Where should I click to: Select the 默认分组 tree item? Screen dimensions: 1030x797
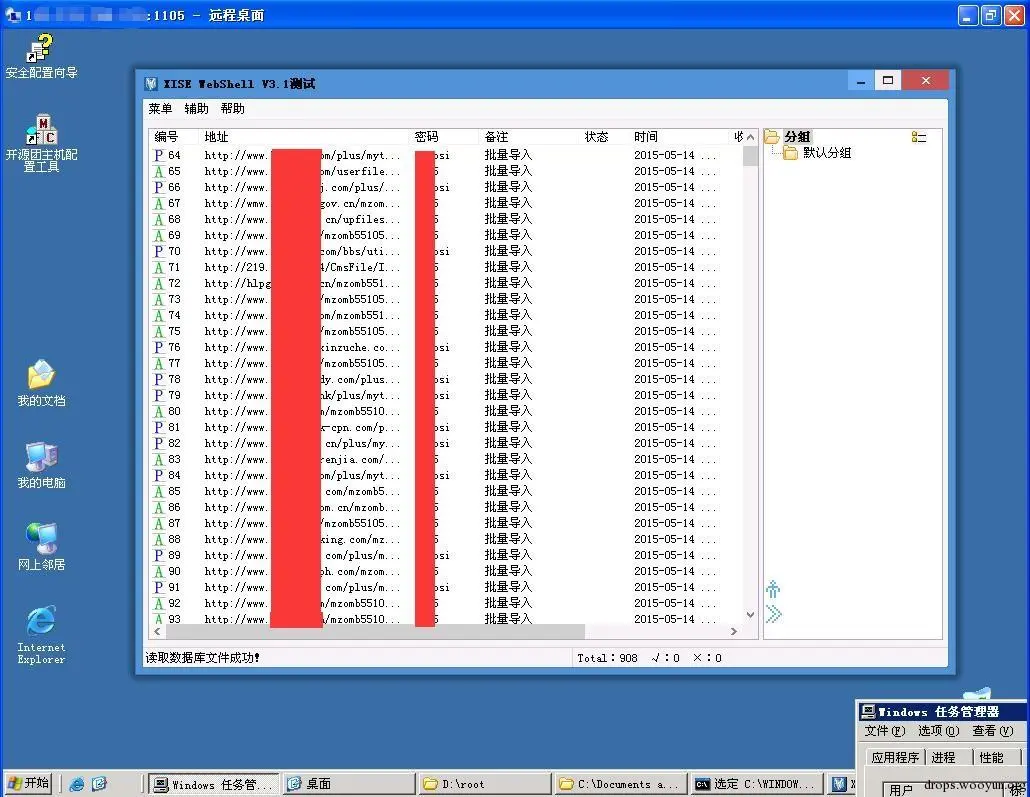[826, 153]
